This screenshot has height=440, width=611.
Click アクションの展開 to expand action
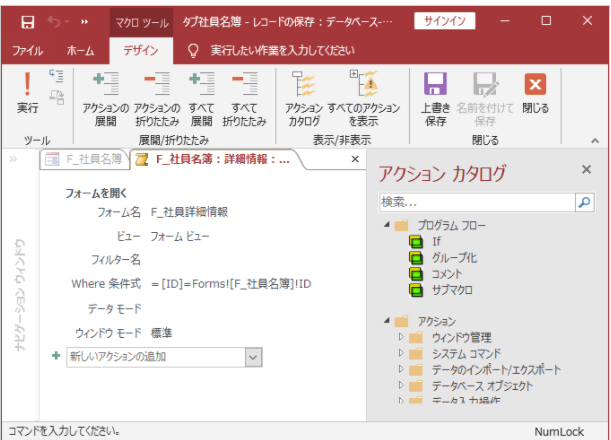click(106, 99)
